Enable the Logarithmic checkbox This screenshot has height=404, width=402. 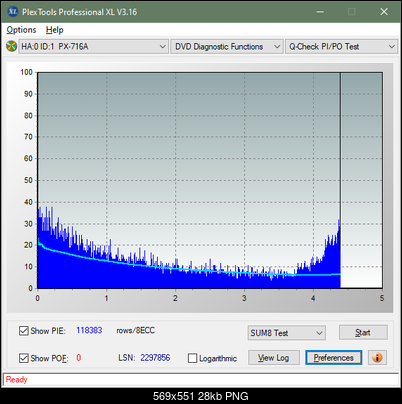(193, 358)
